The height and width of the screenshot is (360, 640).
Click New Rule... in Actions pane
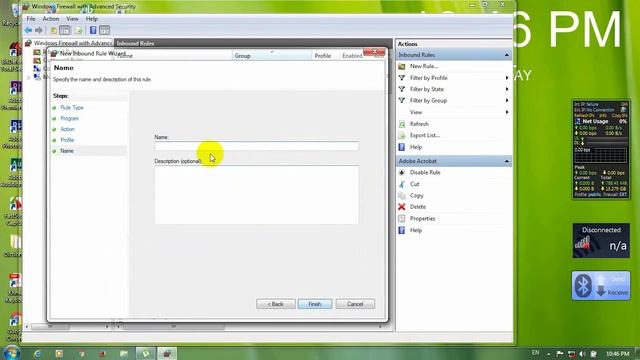(424, 66)
